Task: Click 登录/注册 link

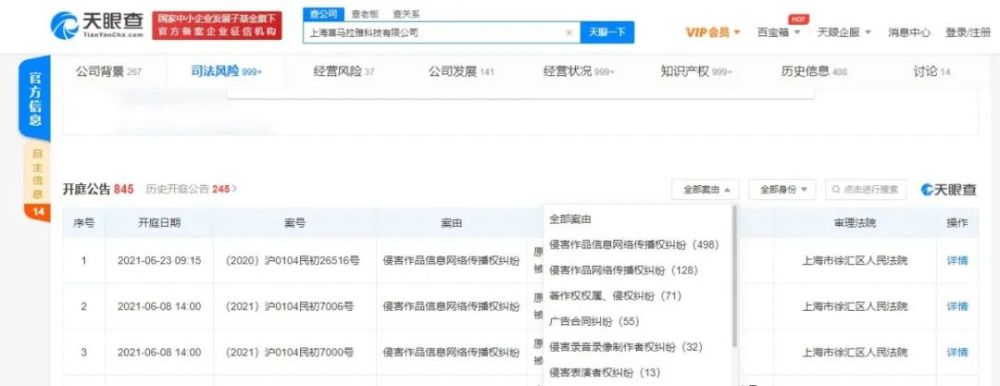Action: tap(967, 32)
